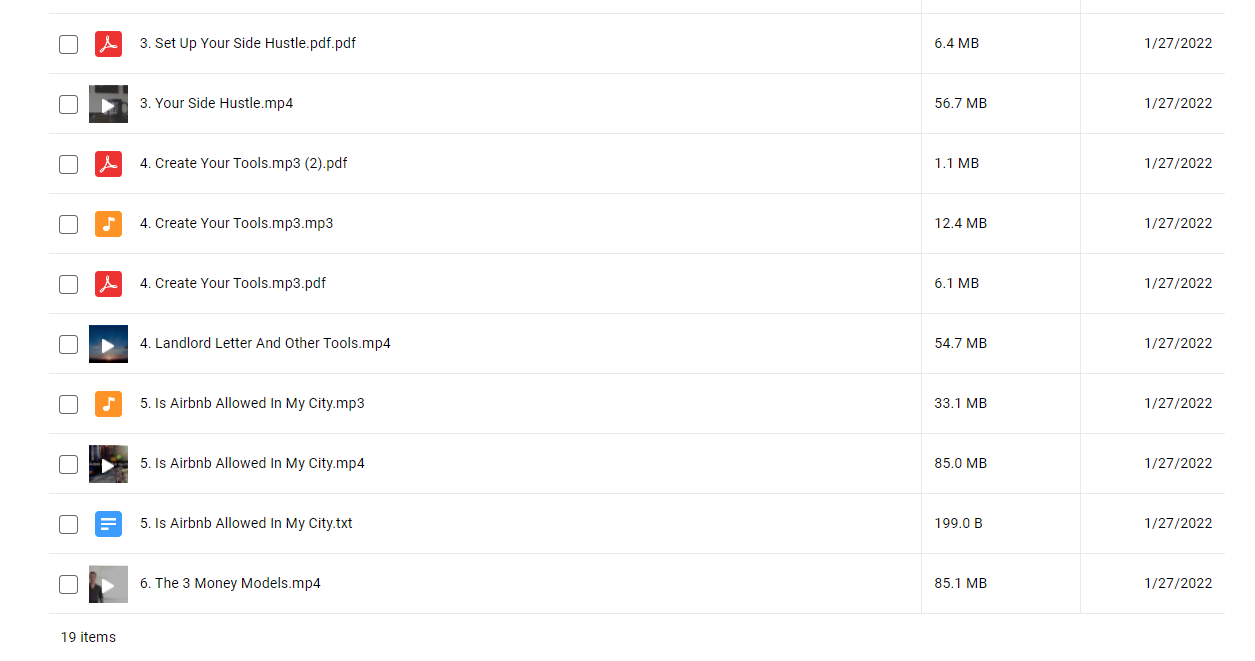The image size is (1255, 661).
Task: Tick checkbox next to Your Side Hustle.mp4
Action: click(x=68, y=104)
